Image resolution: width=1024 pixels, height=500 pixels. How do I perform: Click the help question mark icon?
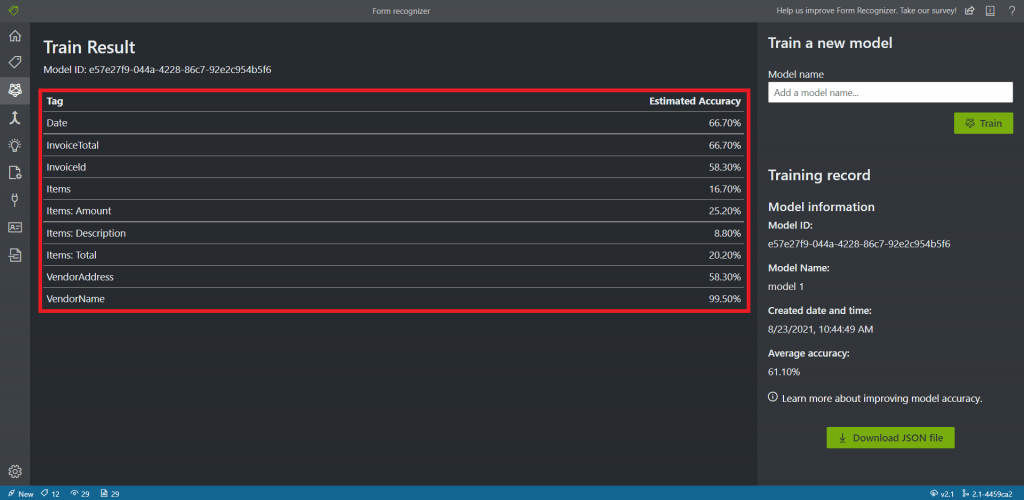pos(1011,11)
